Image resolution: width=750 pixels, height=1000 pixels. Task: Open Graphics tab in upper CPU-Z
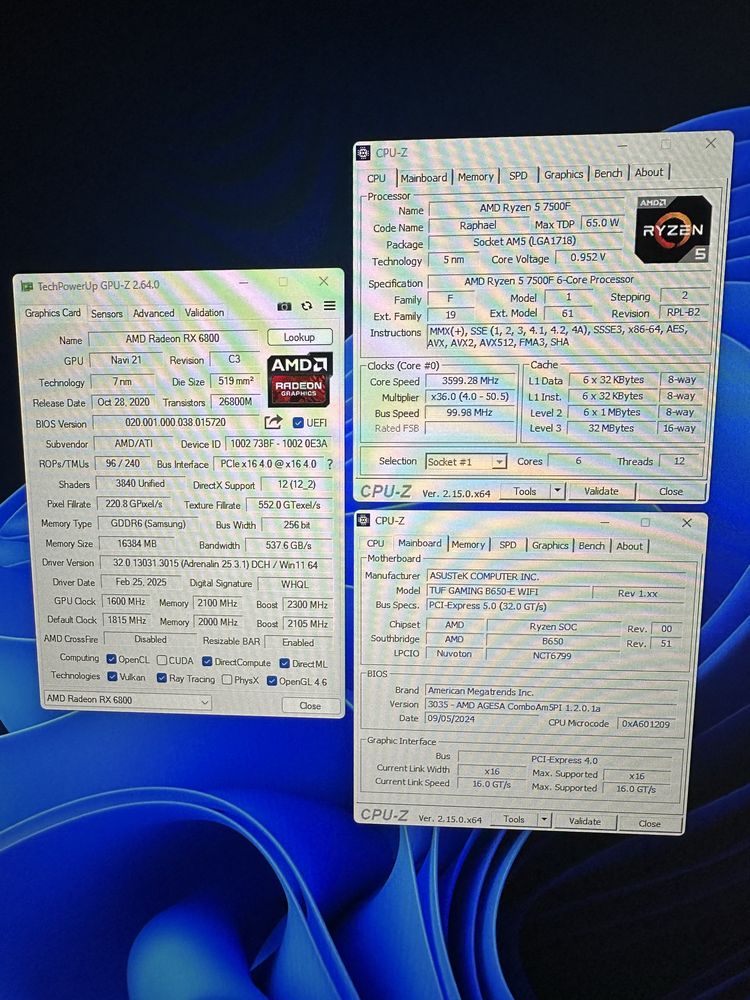[x=564, y=174]
